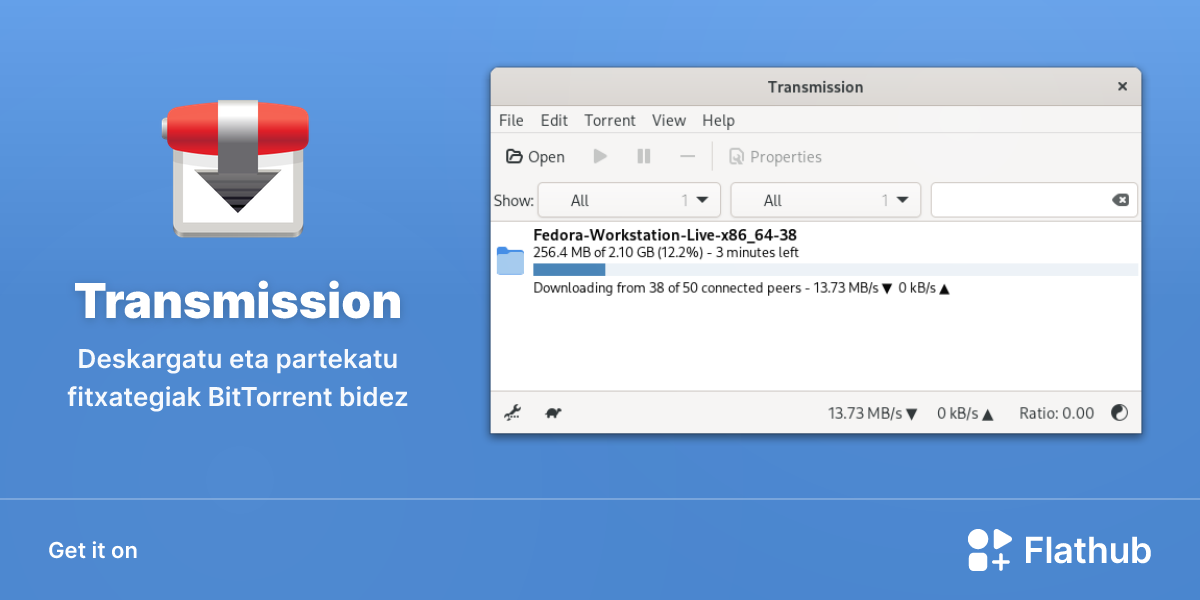Open torrent Properties from the toolbar

(775, 157)
